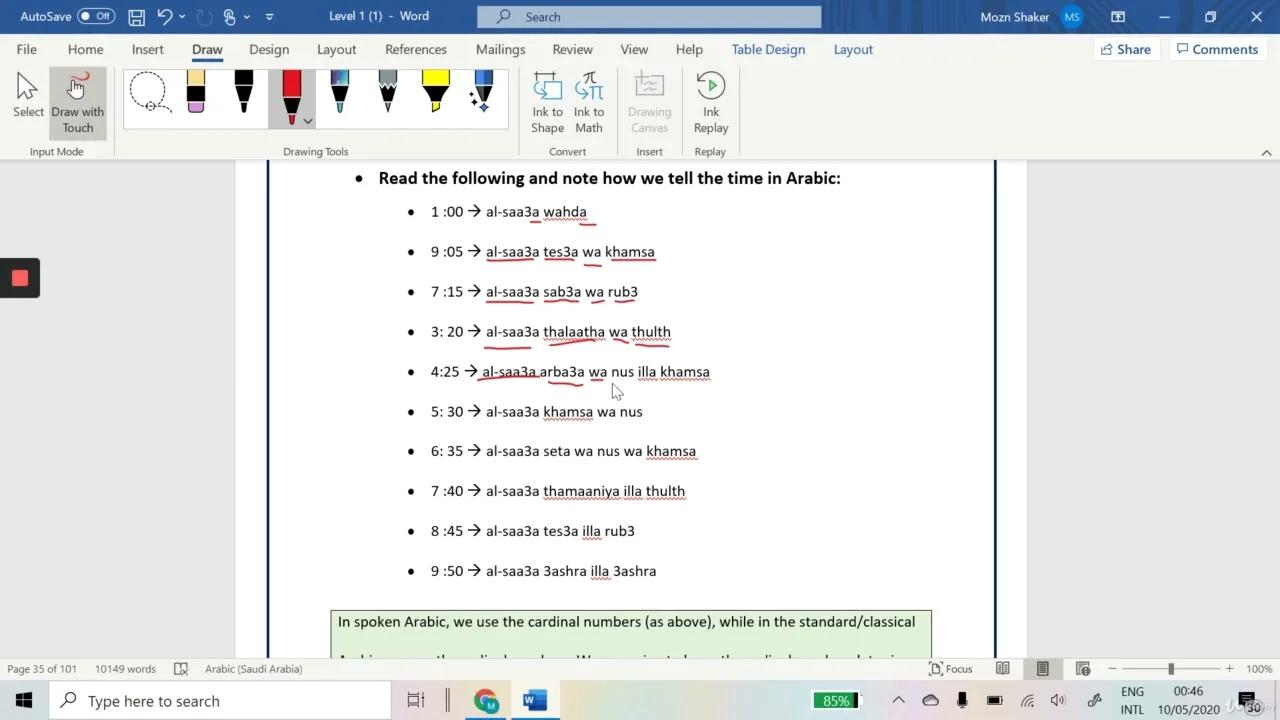Open the Comments pane

click(1217, 49)
